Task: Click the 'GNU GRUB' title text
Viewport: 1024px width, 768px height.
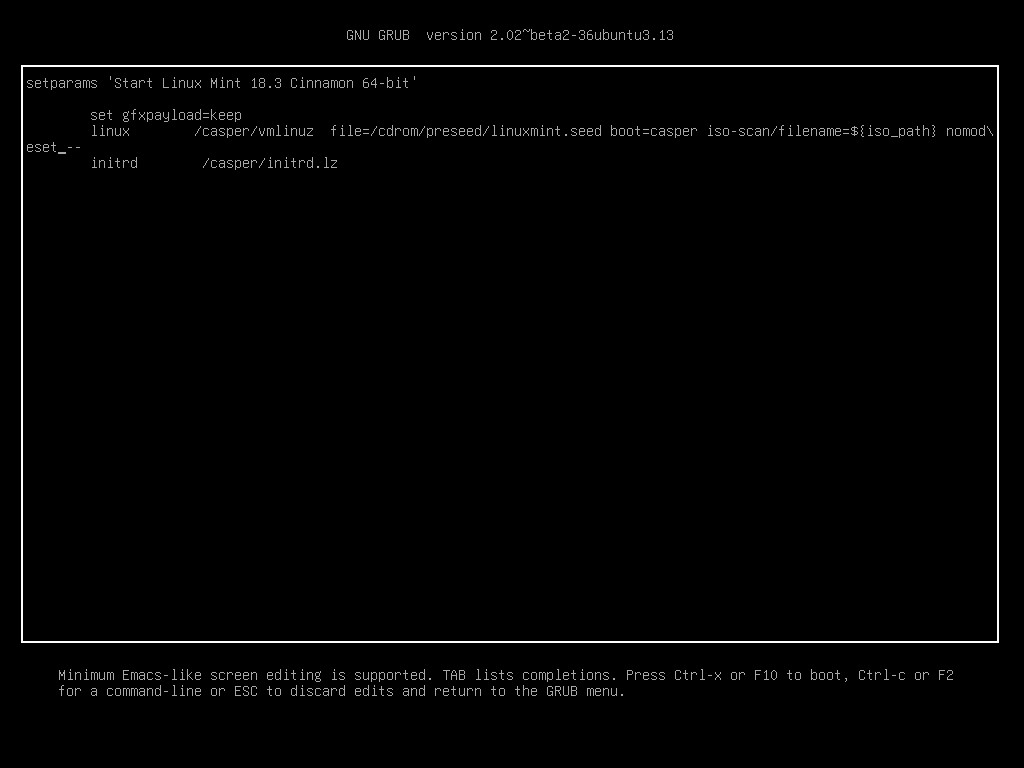Action: pyautogui.click(x=378, y=35)
